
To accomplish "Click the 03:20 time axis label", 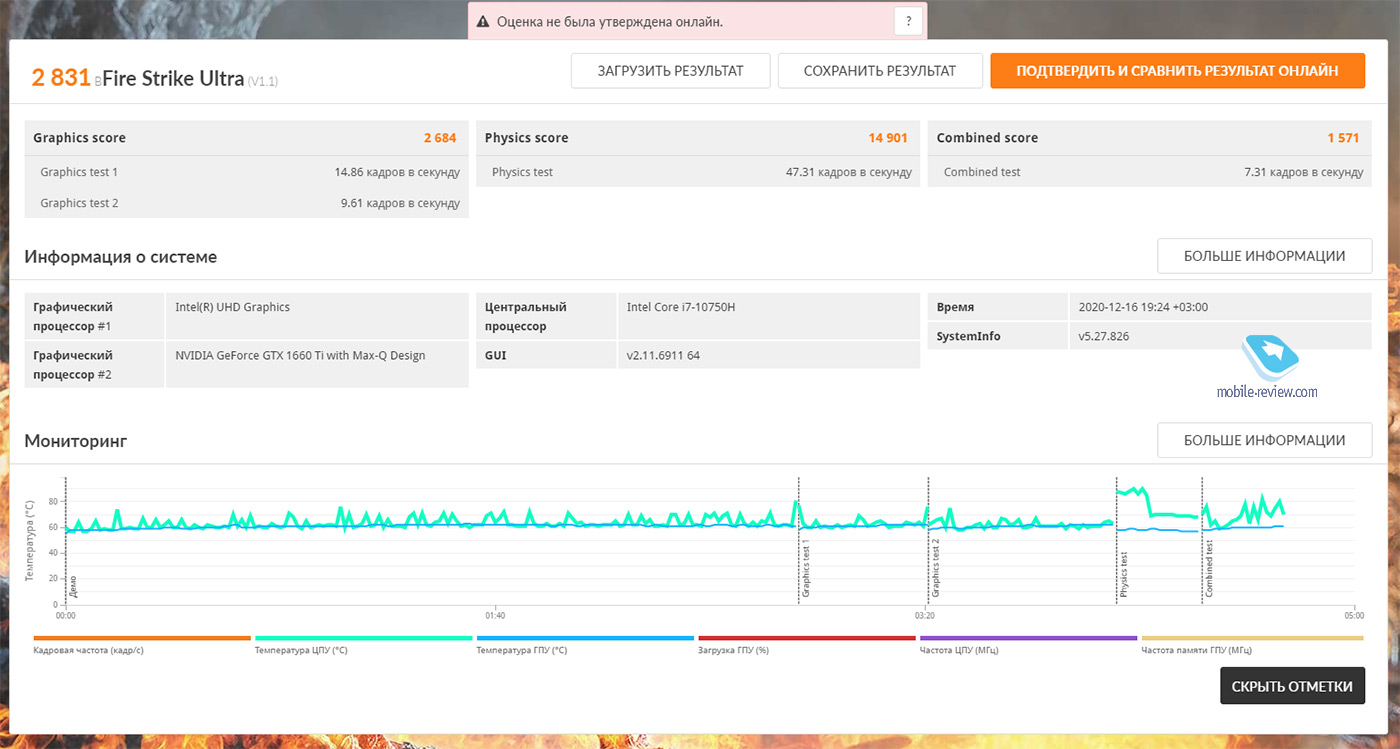I will tap(924, 616).
